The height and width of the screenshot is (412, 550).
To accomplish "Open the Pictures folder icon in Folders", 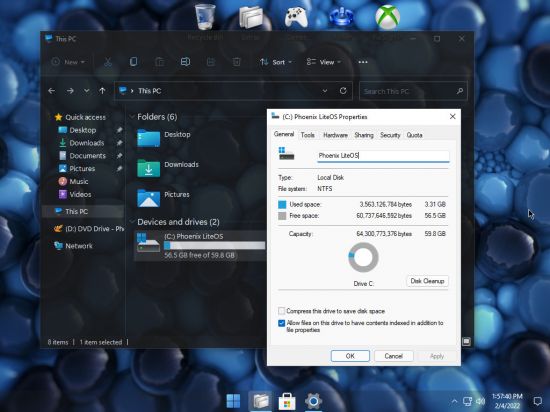I will pos(148,198).
